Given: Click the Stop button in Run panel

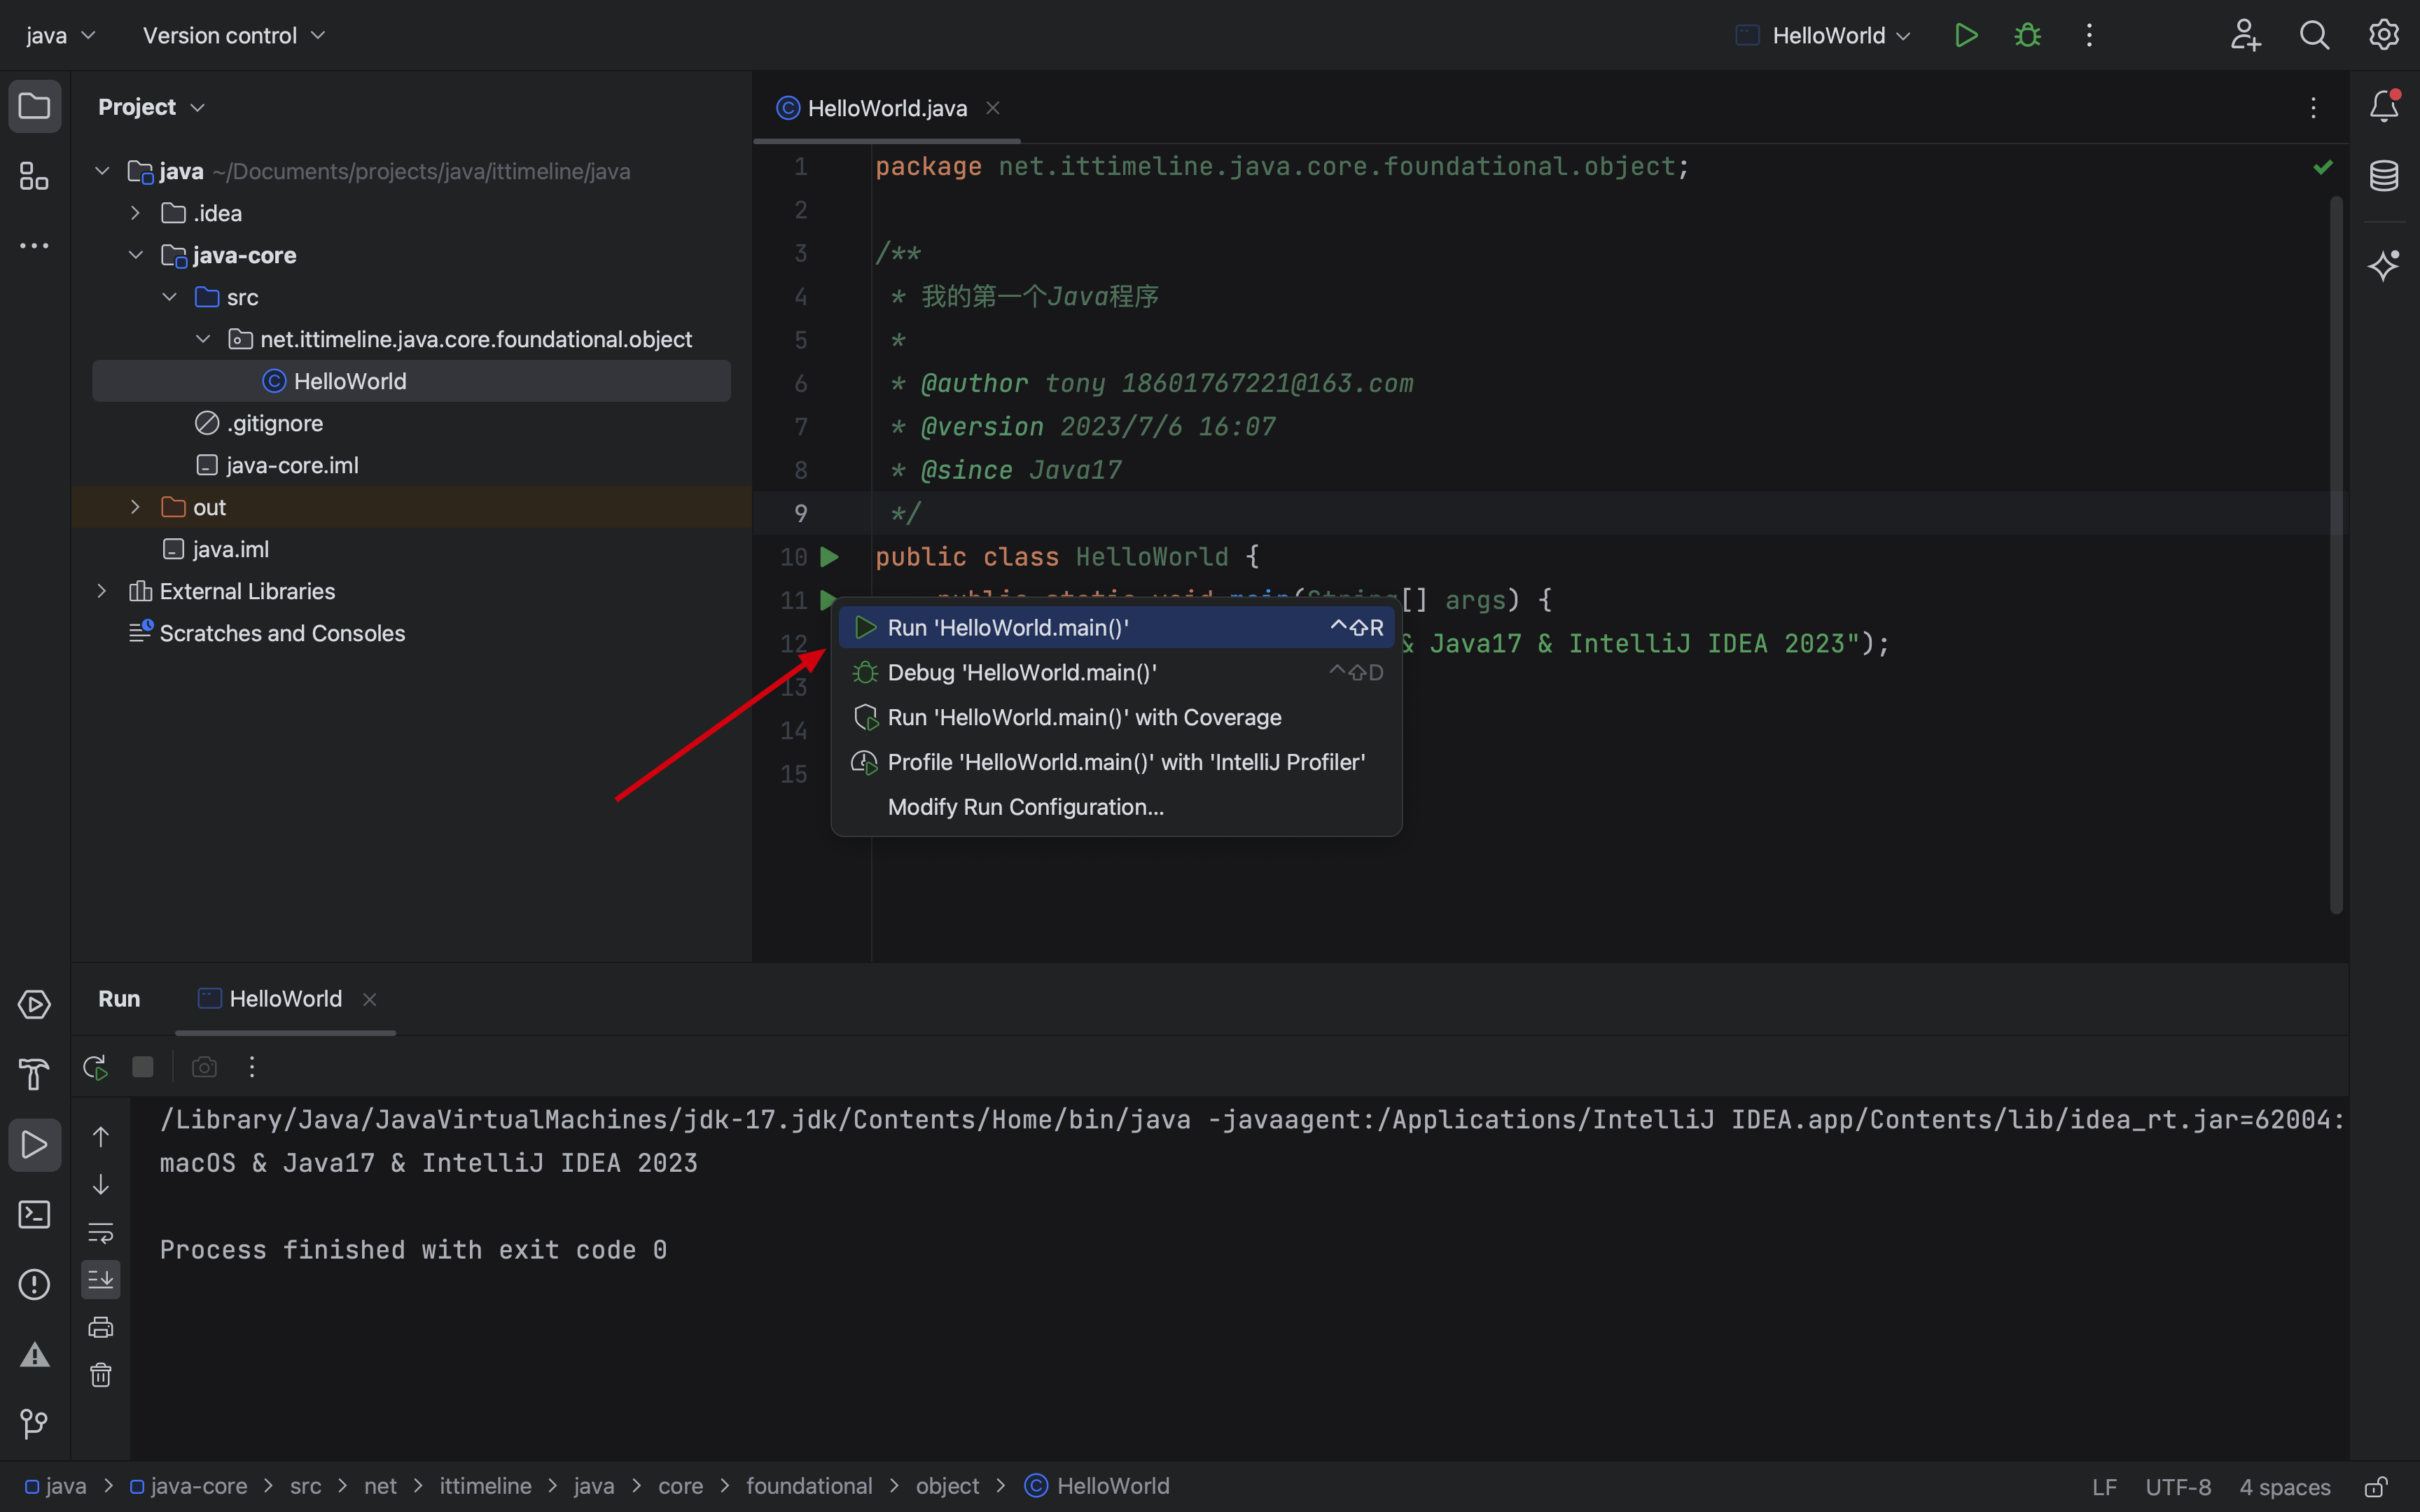Looking at the screenshot, I should coord(143,1067).
